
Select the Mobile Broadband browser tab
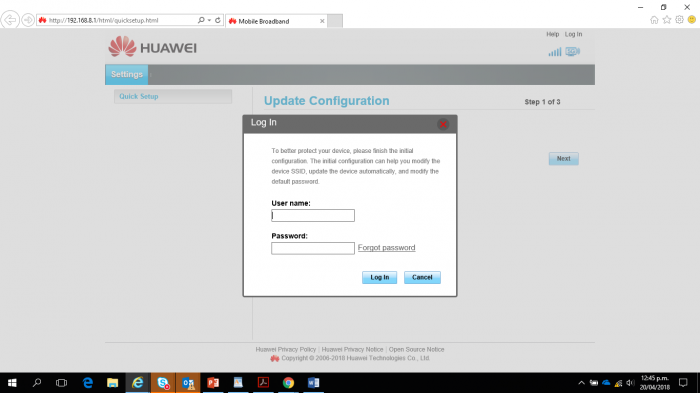(277, 21)
